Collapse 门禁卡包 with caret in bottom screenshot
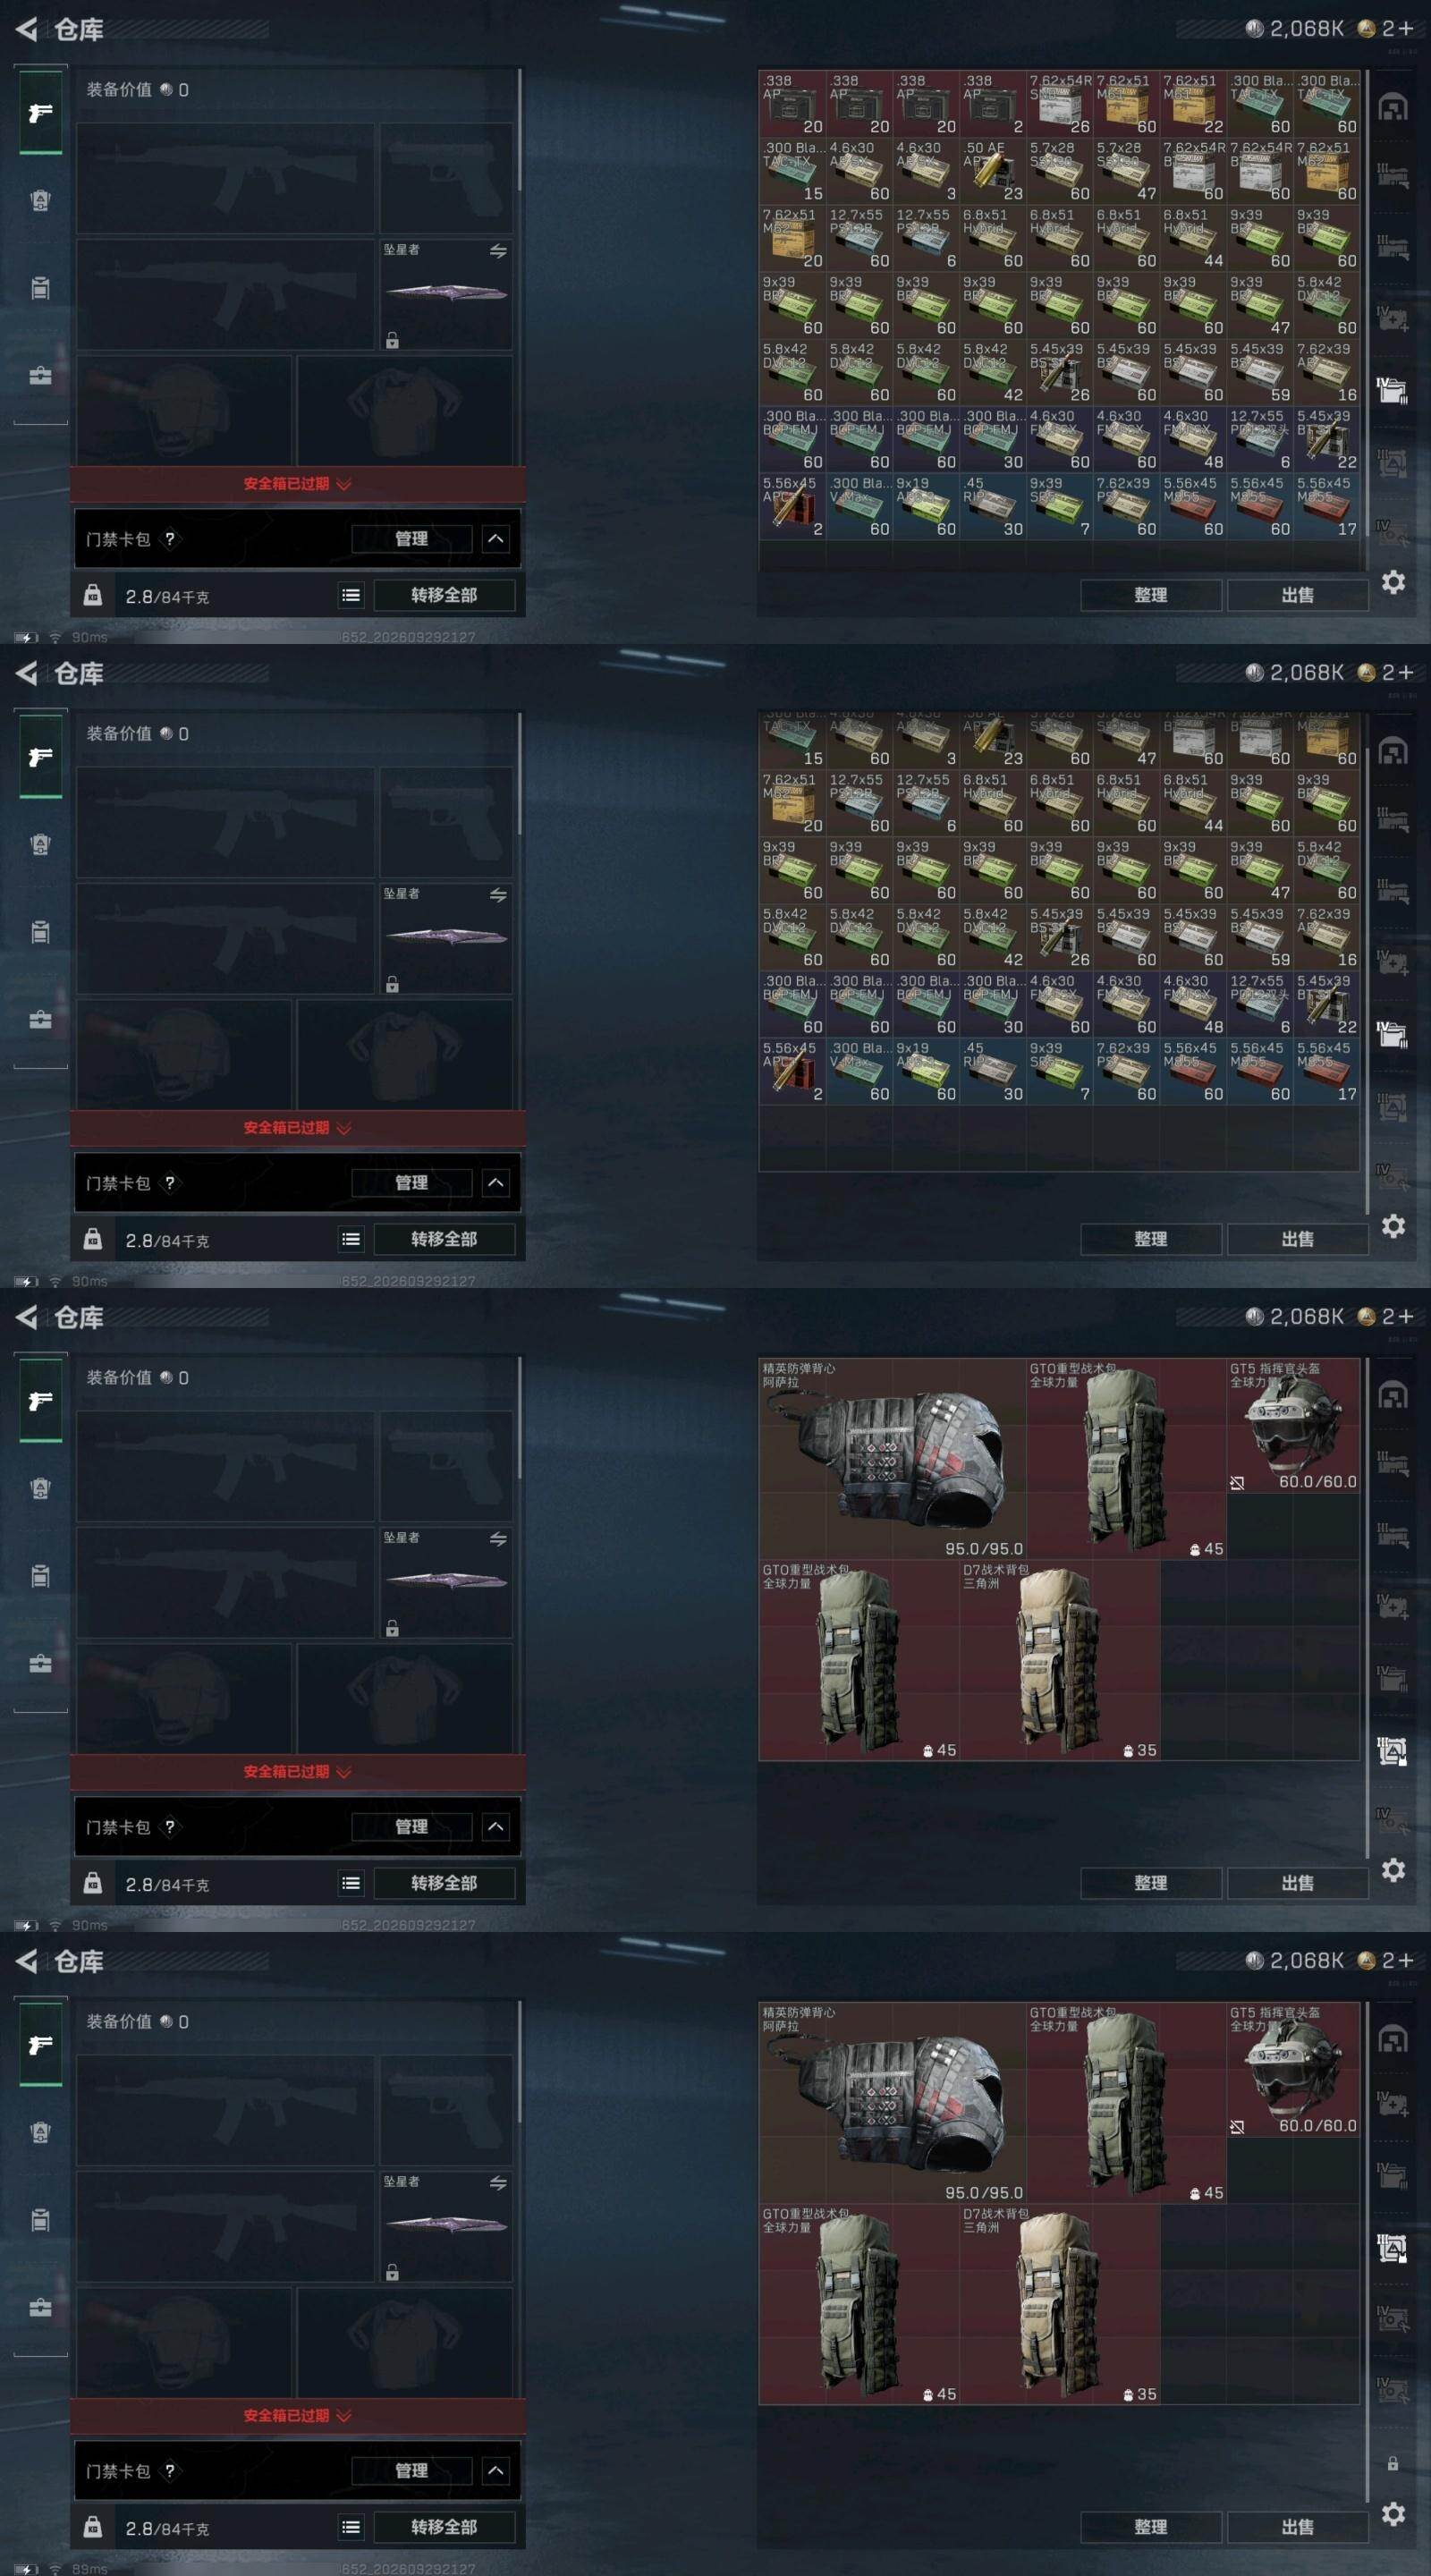 [496, 2471]
